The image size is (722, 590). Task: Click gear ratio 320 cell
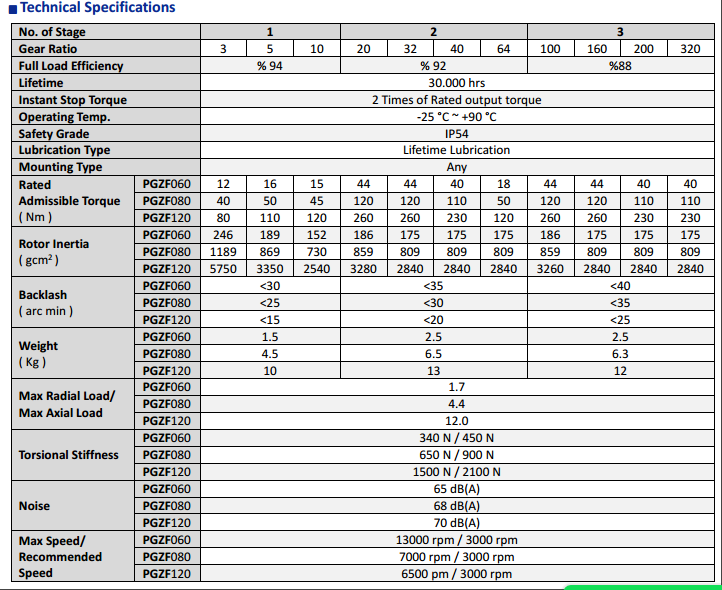pos(690,49)
